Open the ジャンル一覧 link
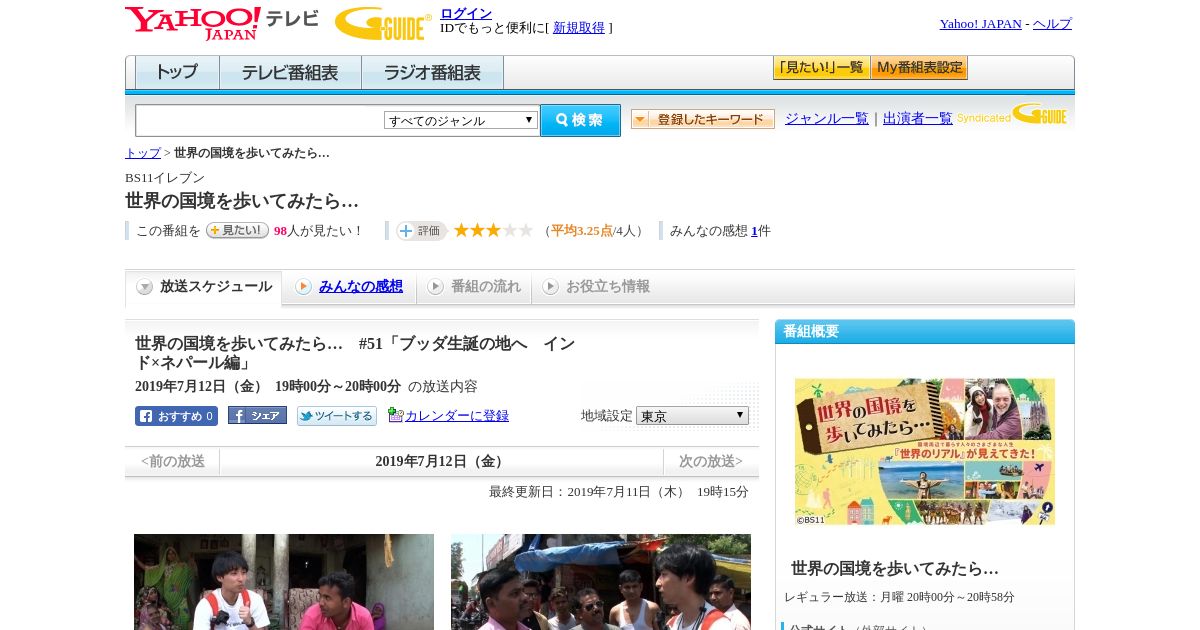 827,118
